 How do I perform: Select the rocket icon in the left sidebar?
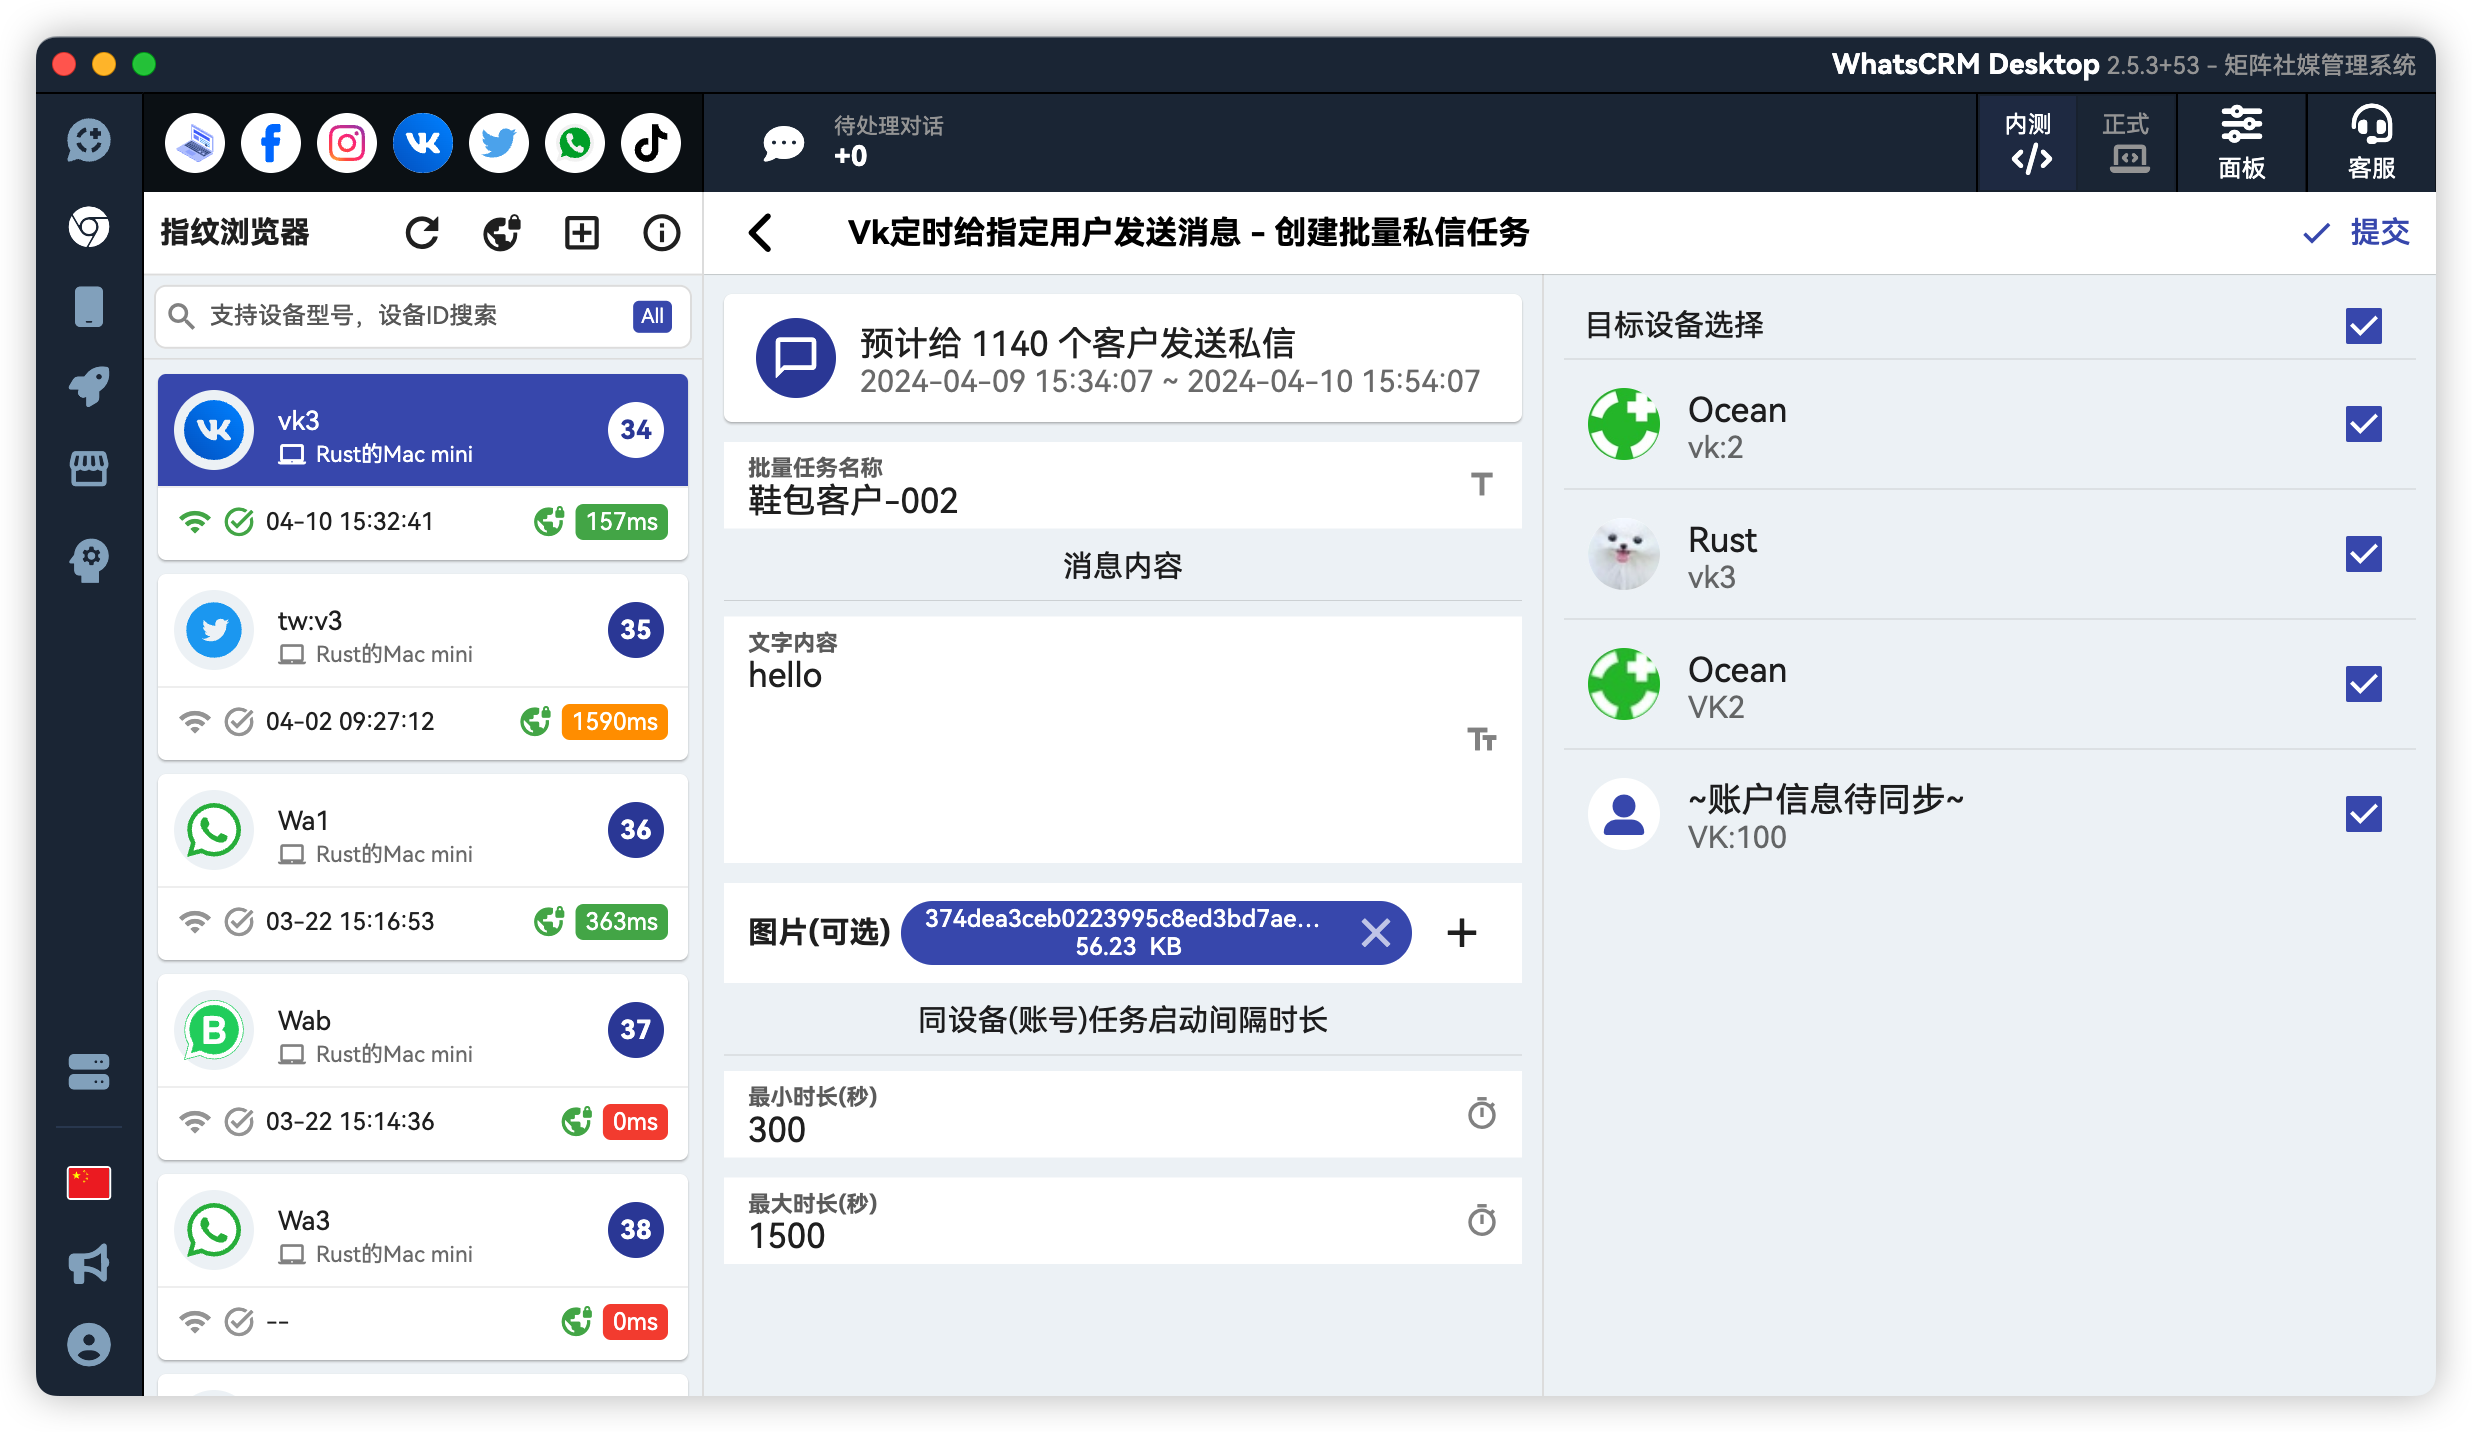[88, 387]
